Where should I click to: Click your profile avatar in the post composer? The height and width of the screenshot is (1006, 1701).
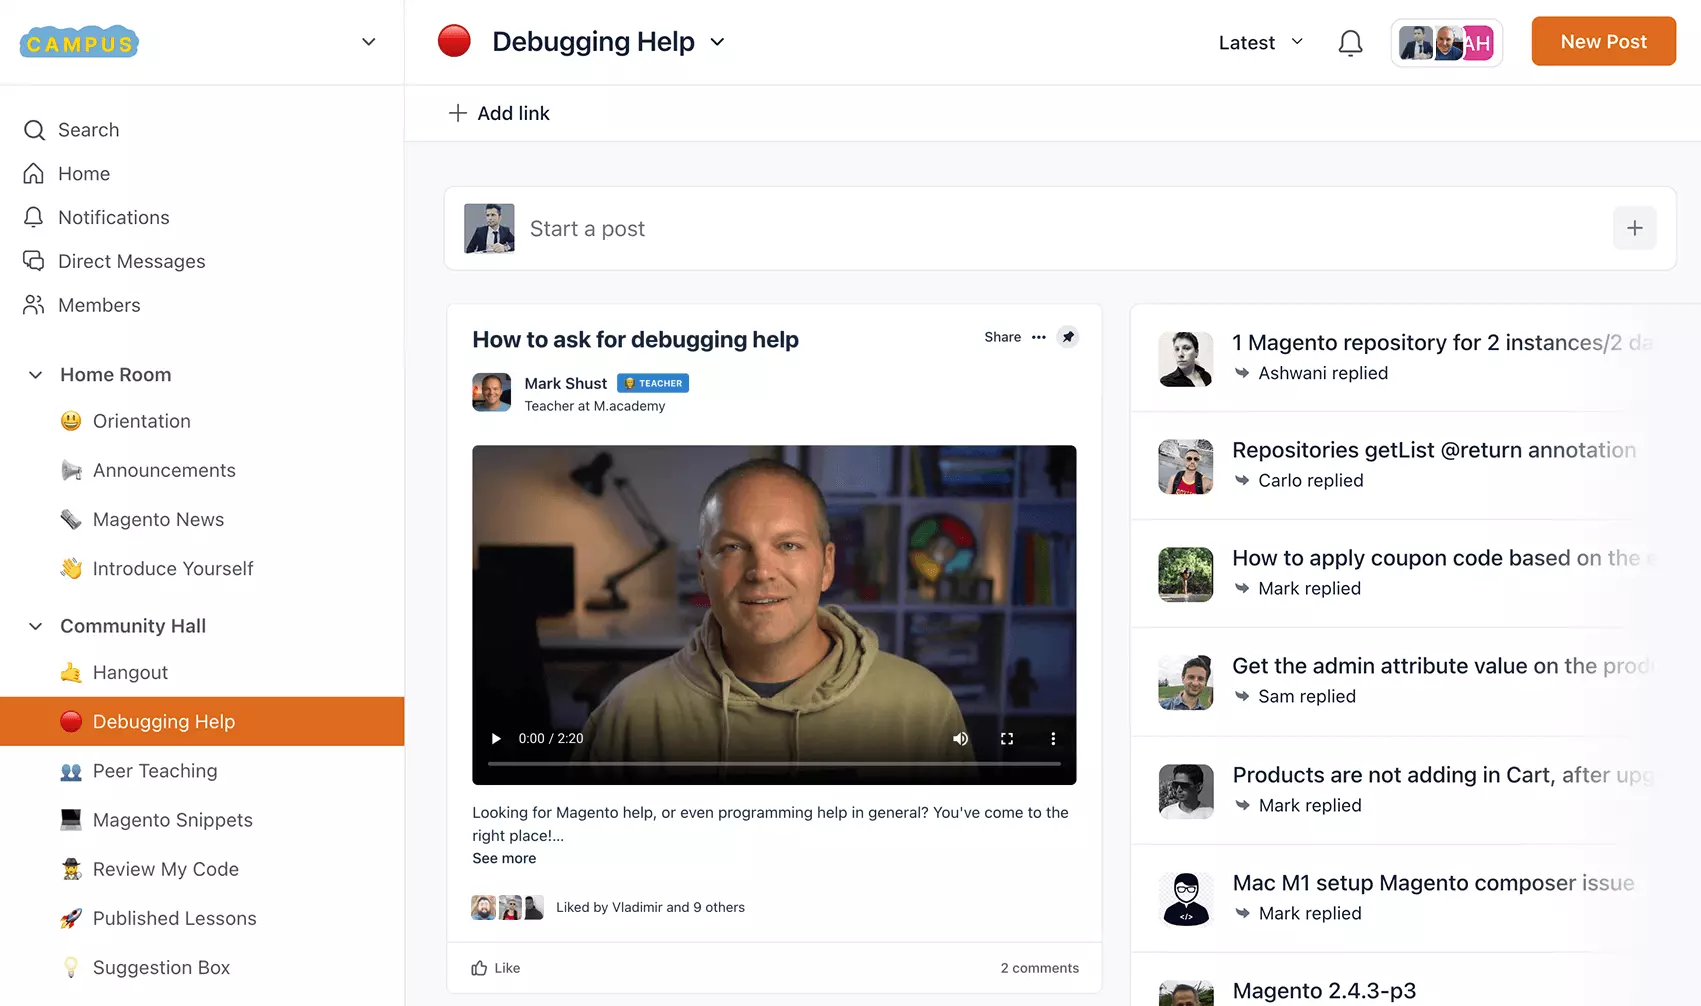(x=489, y=228)
